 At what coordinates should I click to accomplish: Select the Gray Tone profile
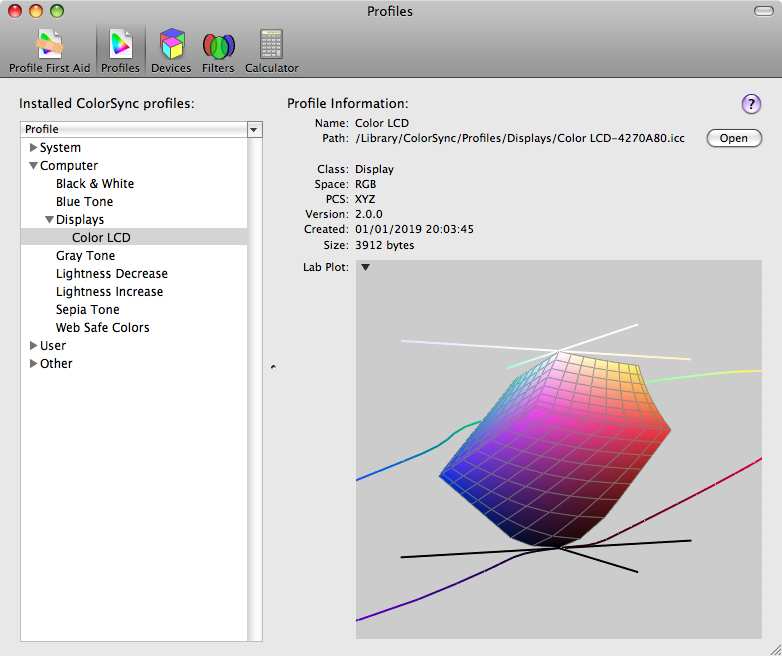tap(85, 255)
